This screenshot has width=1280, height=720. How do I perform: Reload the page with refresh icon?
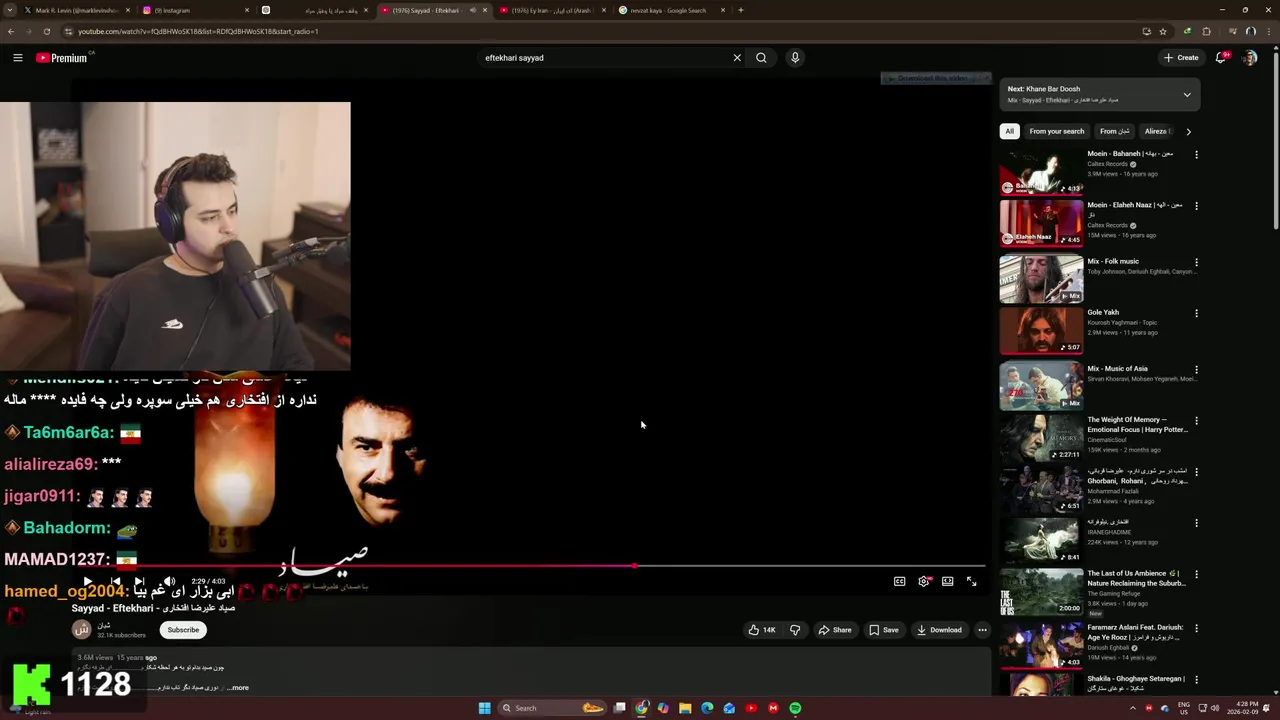pyautogui.click(x=47, y=31)
